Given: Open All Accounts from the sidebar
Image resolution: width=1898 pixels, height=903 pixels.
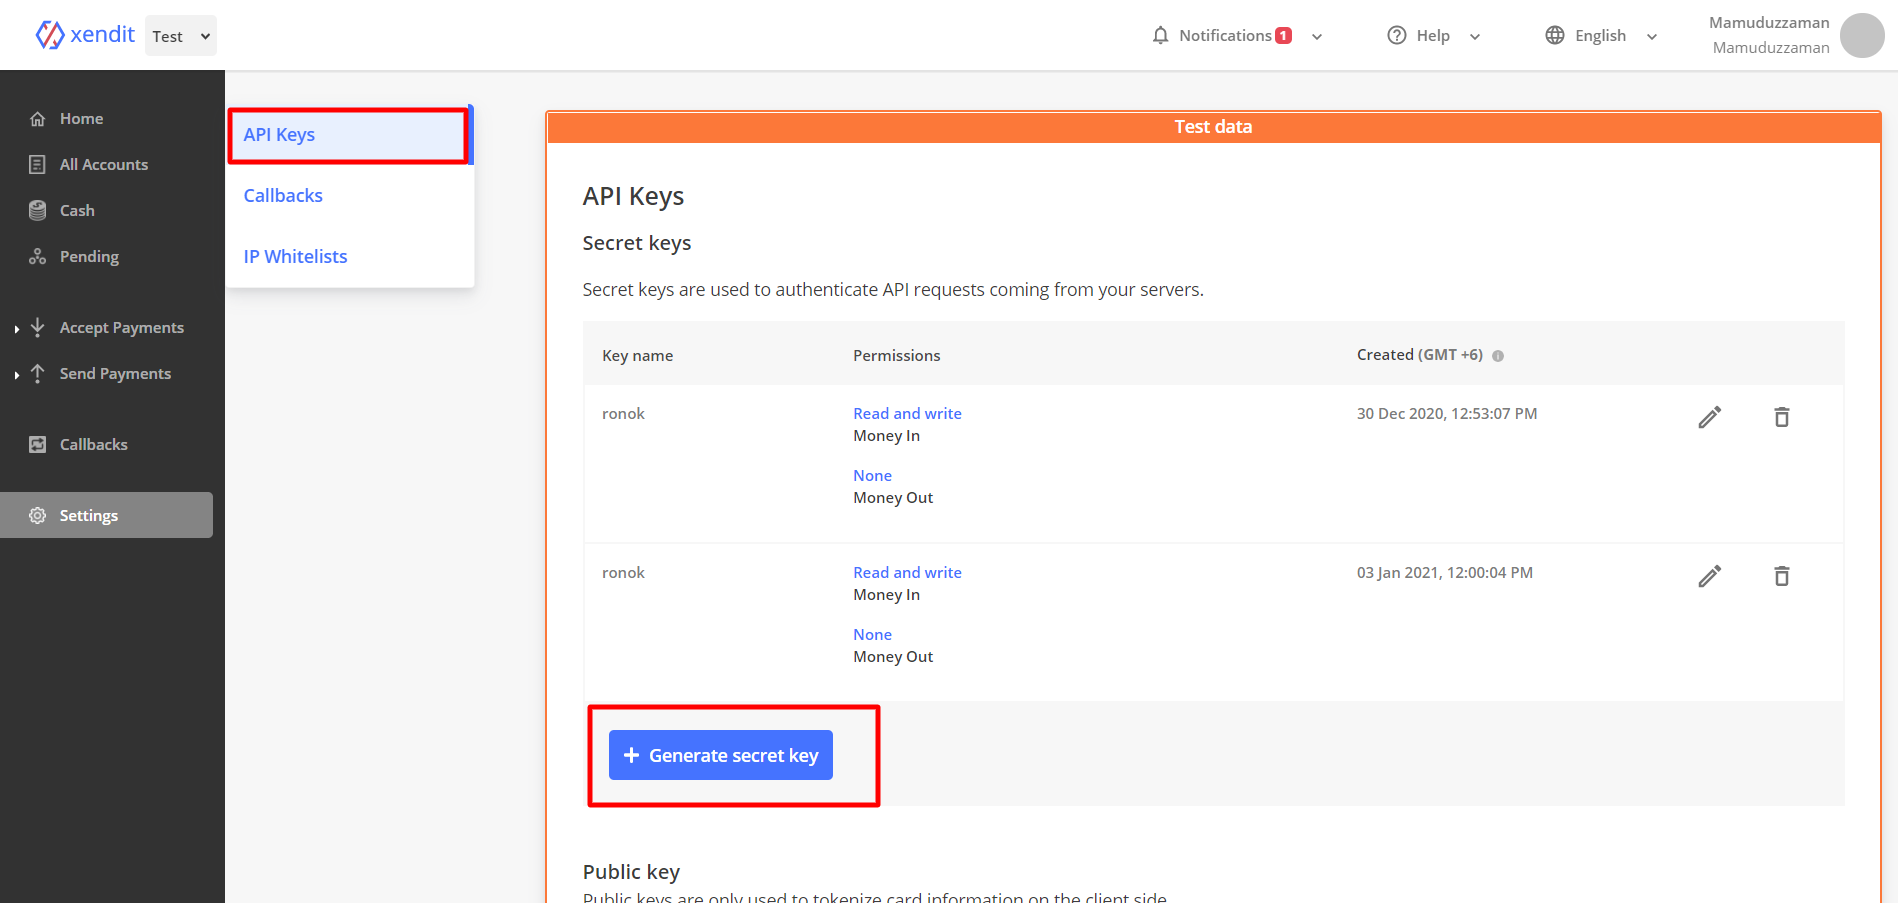Looking at the screenshot, I should 103,165.
